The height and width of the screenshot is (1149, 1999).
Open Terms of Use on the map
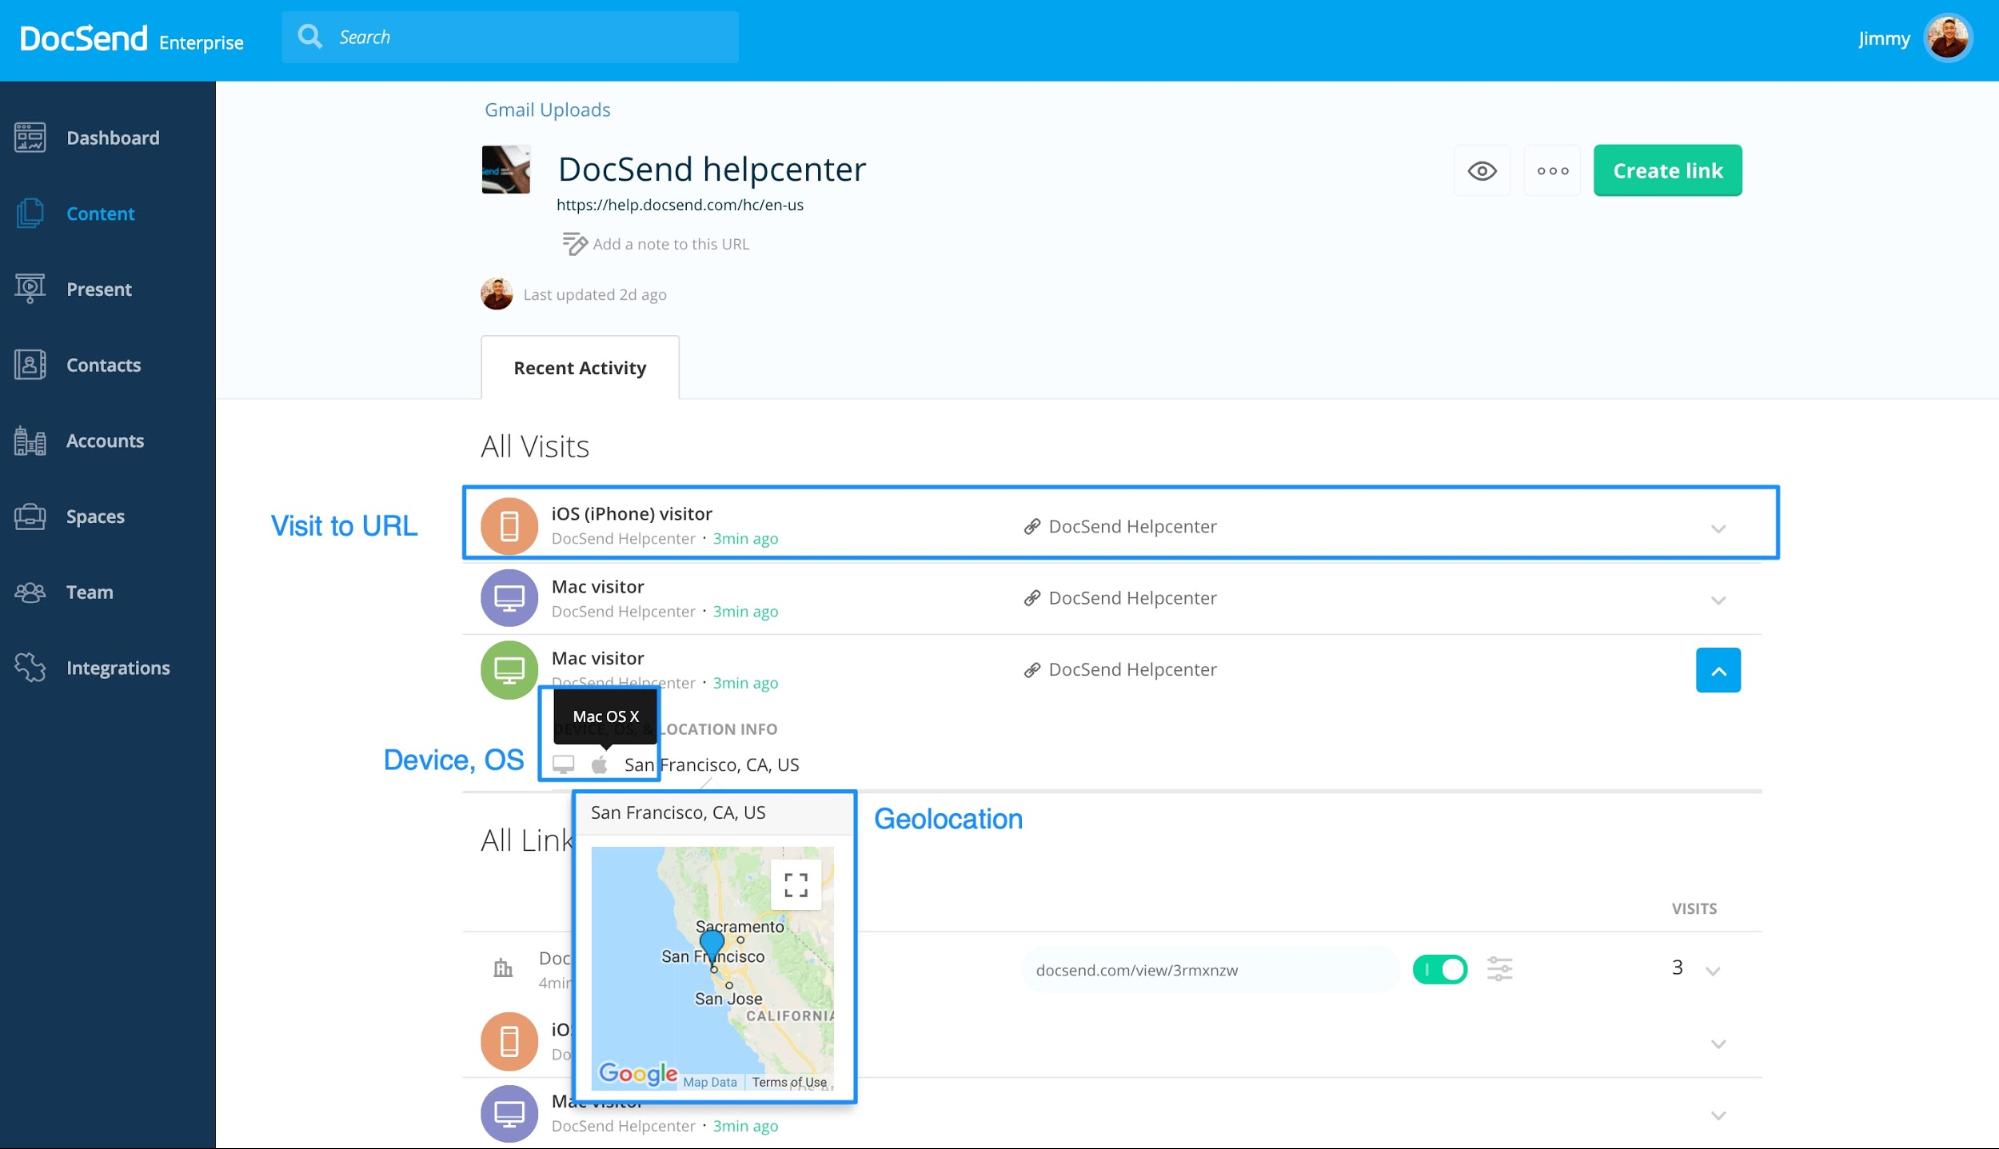pyautogui.click(x=789, y=1082)
